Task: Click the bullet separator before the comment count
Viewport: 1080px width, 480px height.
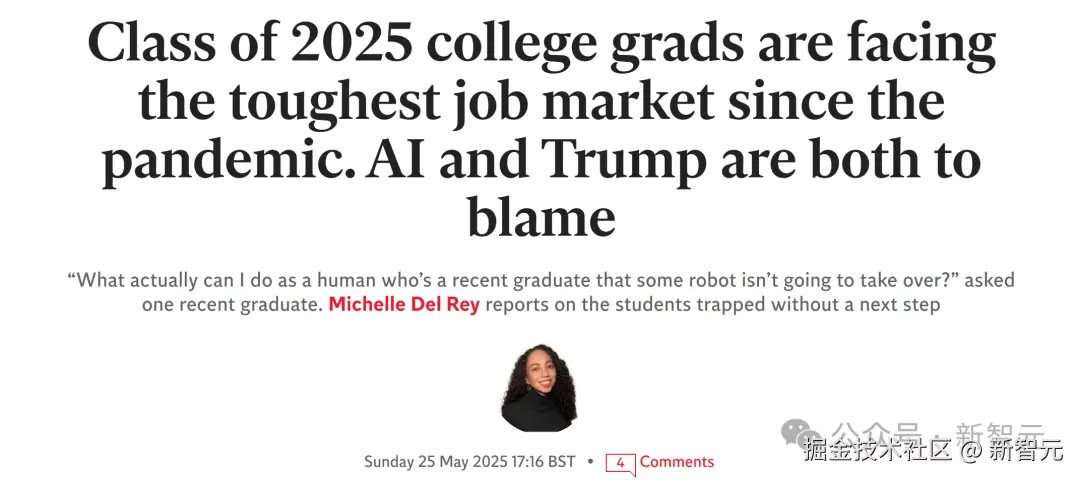Action: pos(591,462)
